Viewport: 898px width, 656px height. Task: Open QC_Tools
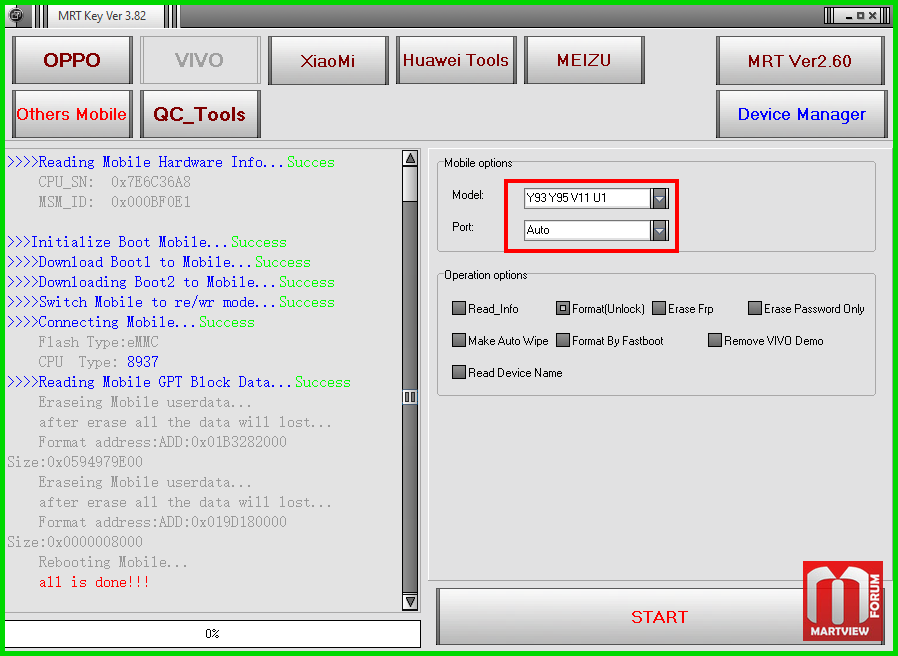coord(200,114)
